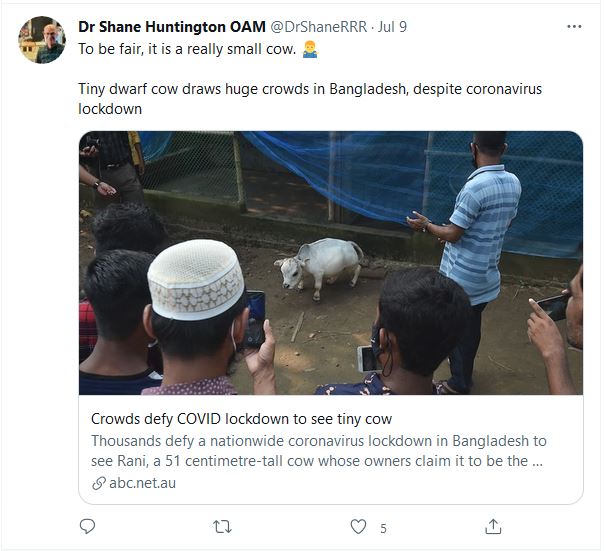This screenshot has width=606, height=551.
Task: Click Dr Shane Huntington's profile avatar
Action: [x=42, y=40]
